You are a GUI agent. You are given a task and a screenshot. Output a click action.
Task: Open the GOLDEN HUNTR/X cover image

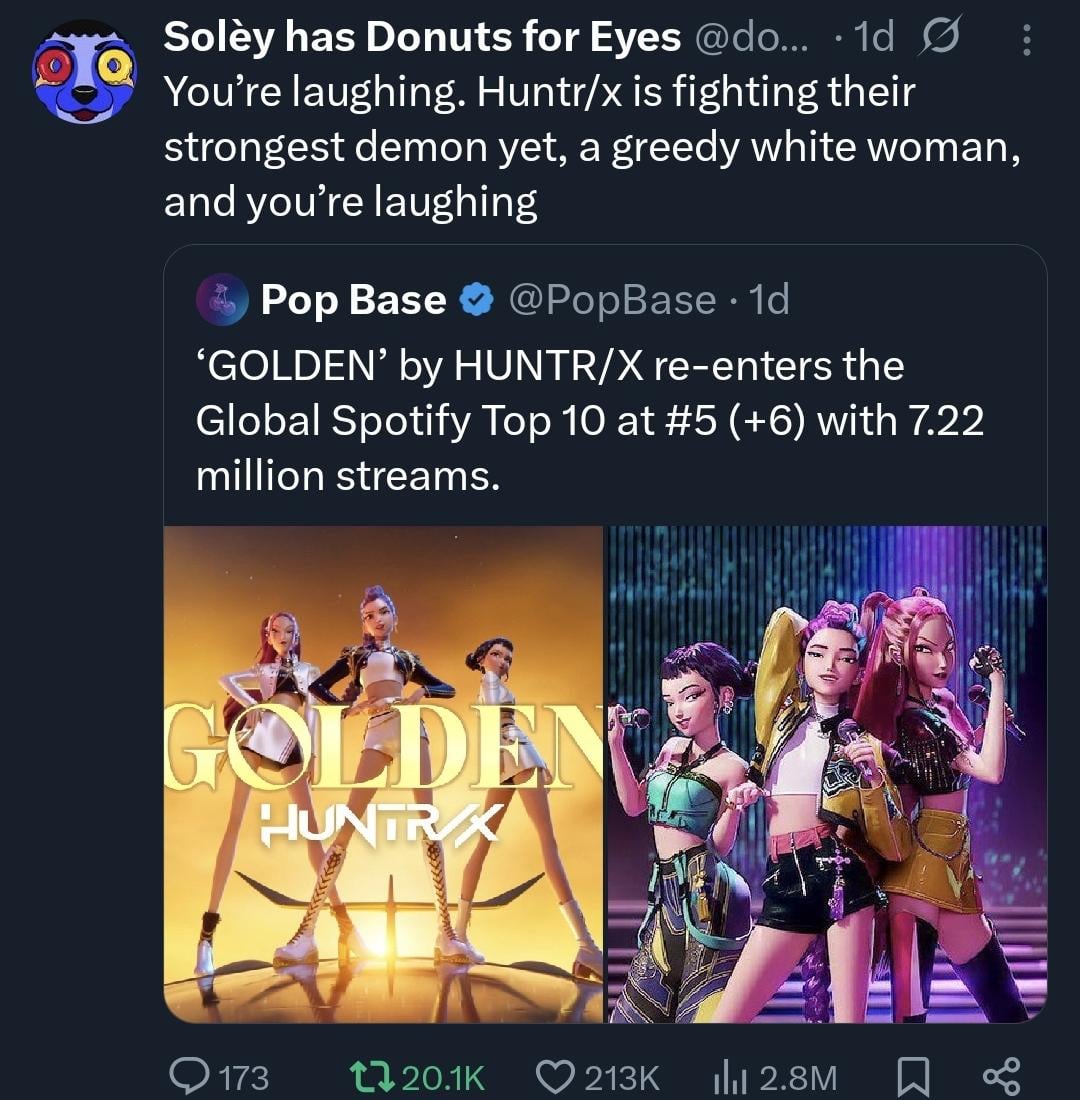click(x=383, y=773)
